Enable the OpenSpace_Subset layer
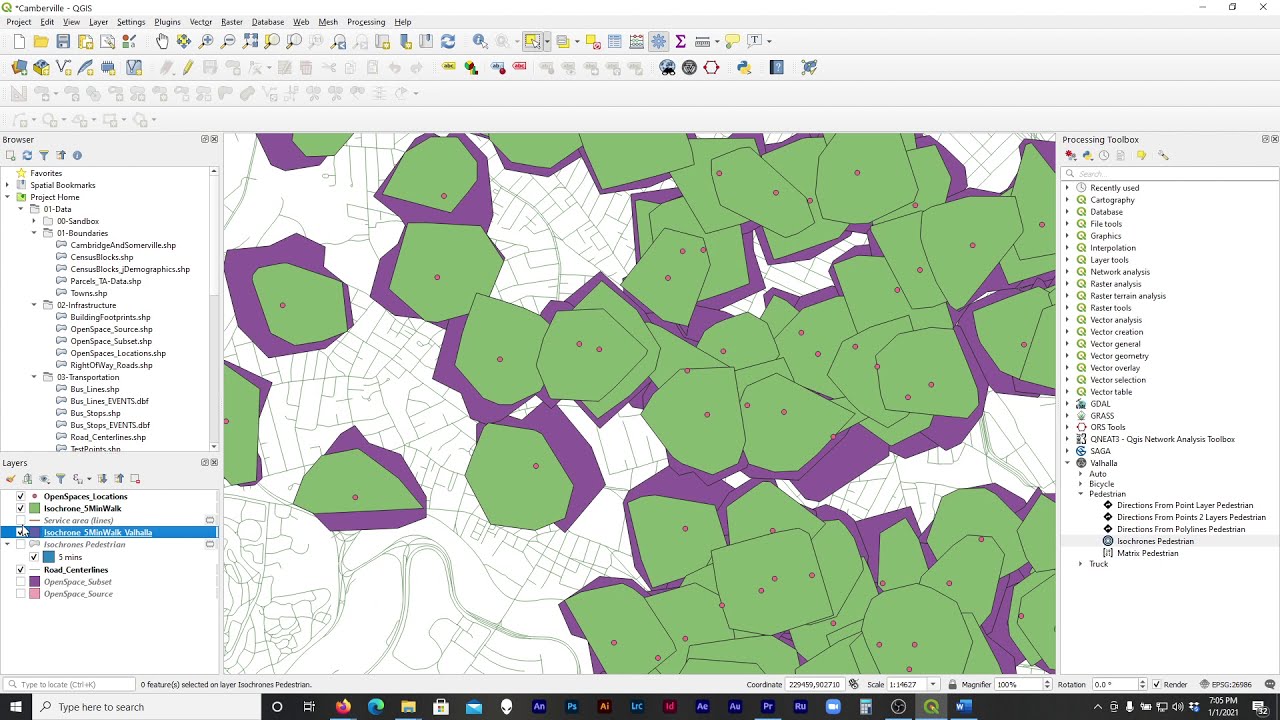Viewport: 1280px width, 720px height. click(x=20, y=582)
